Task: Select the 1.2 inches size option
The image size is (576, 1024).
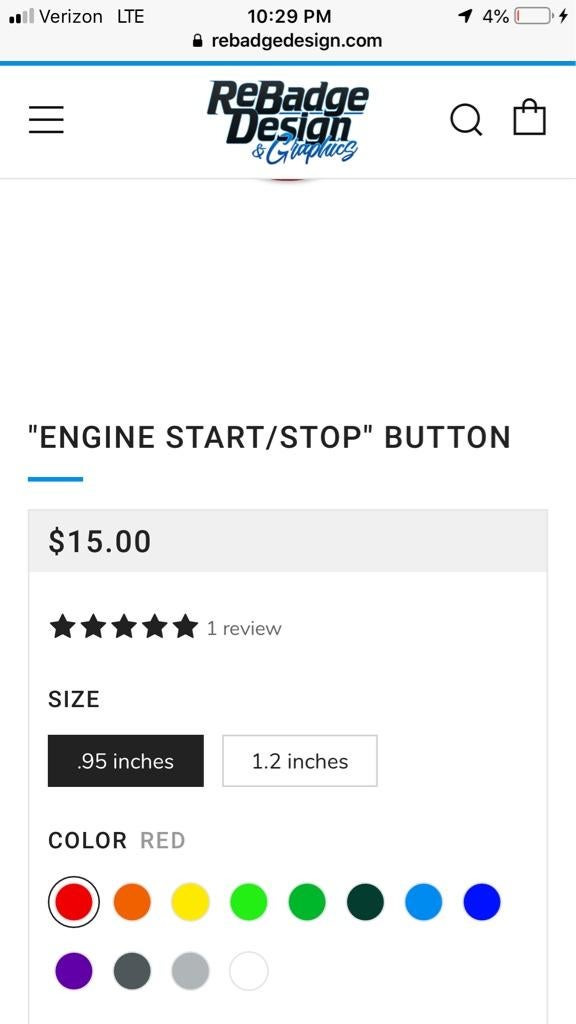Action: 299,761
